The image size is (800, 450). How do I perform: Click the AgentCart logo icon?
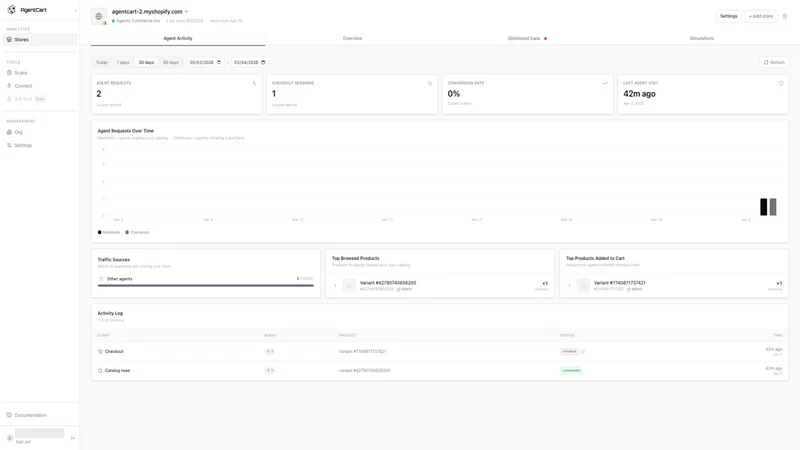tap(11, 10)
